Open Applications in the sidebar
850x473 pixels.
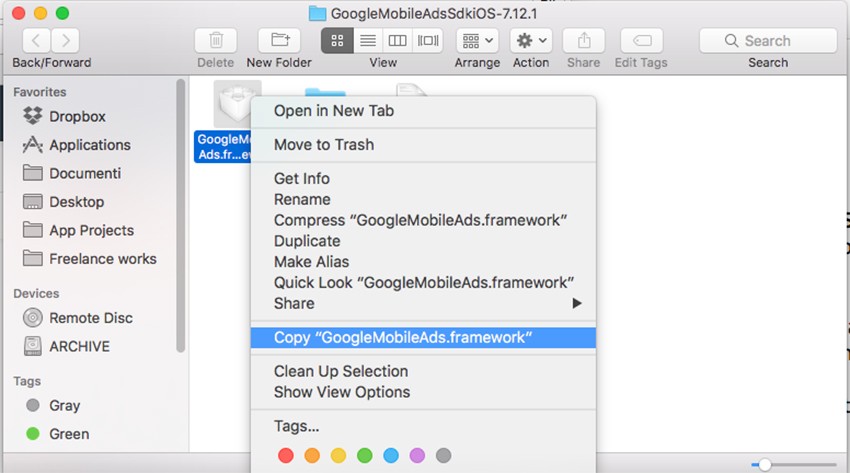[89, 145]
